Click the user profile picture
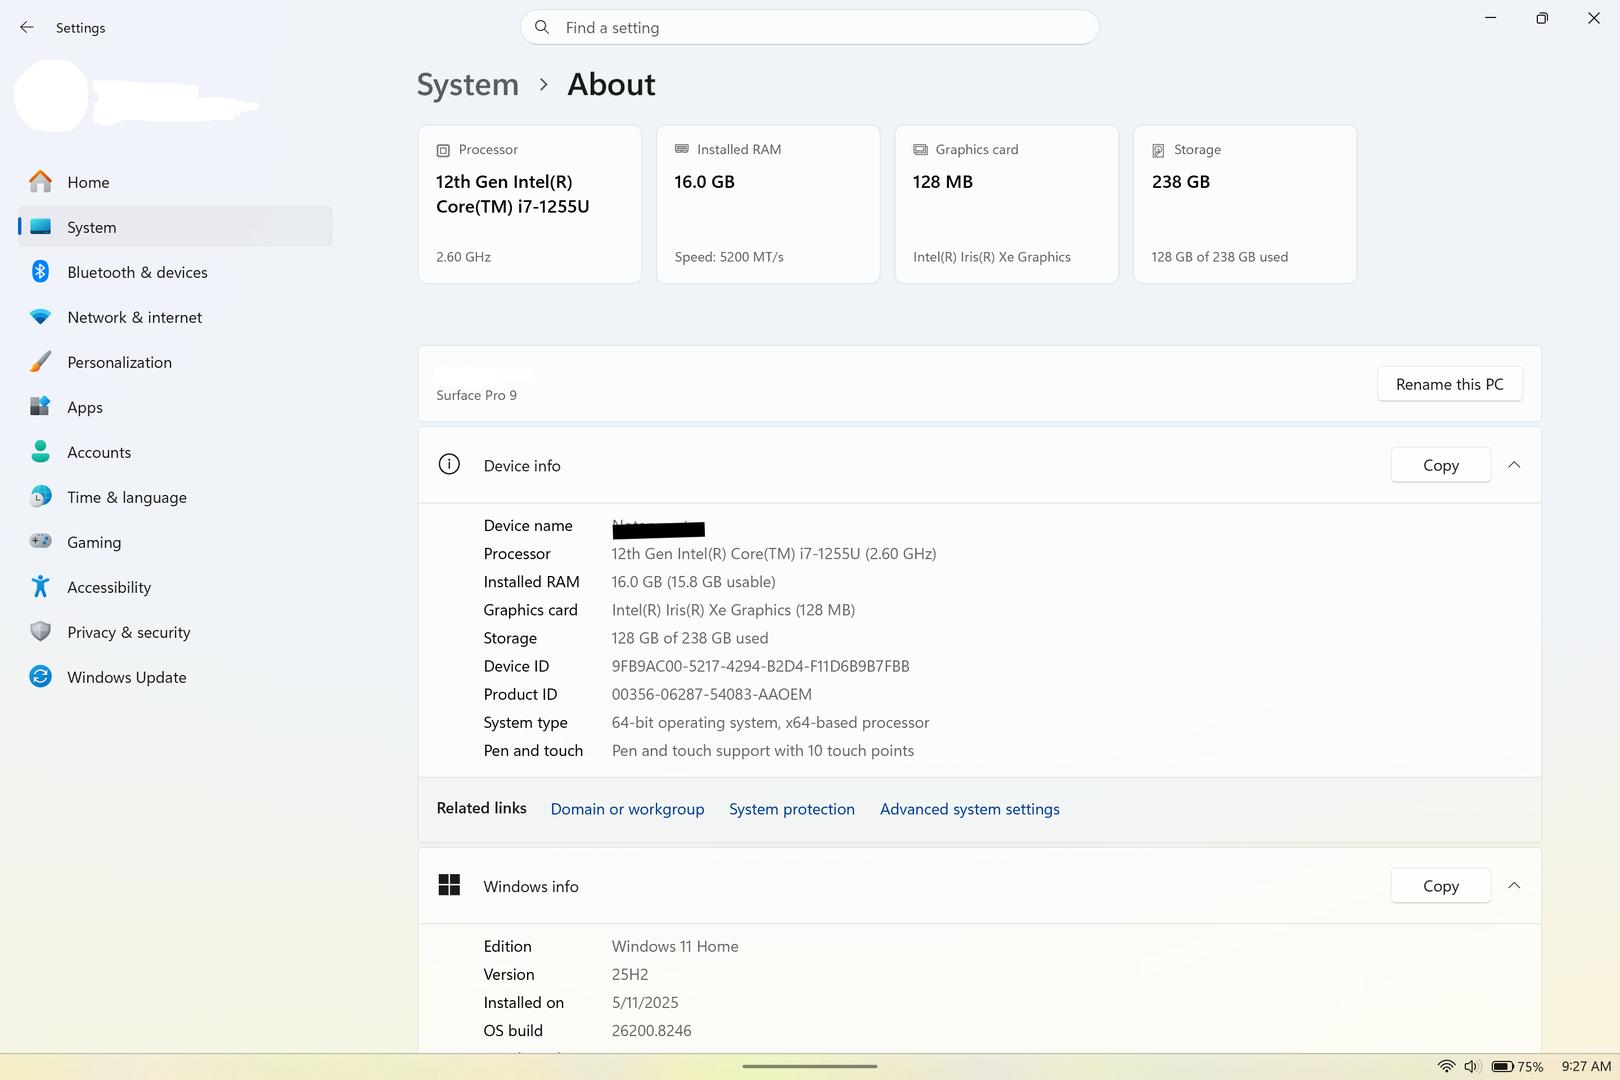The image size is (1620, 1080). pyautogui.click(x=51, y=96)
